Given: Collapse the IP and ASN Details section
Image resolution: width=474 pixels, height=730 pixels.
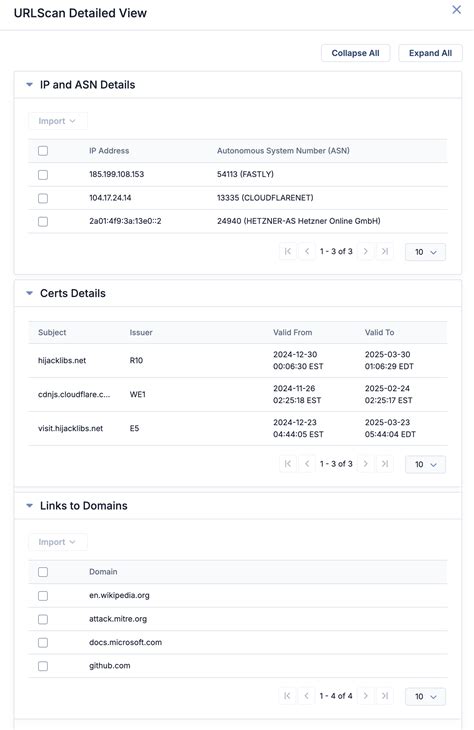Looking at the screenshot, I should tap(29, 85).
